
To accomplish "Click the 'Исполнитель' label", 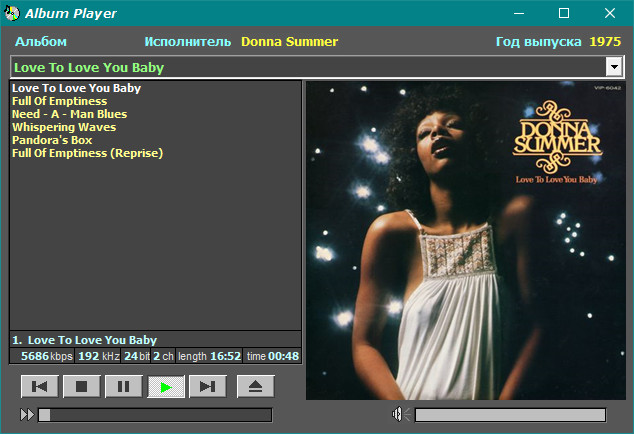I will pos(188,42).
